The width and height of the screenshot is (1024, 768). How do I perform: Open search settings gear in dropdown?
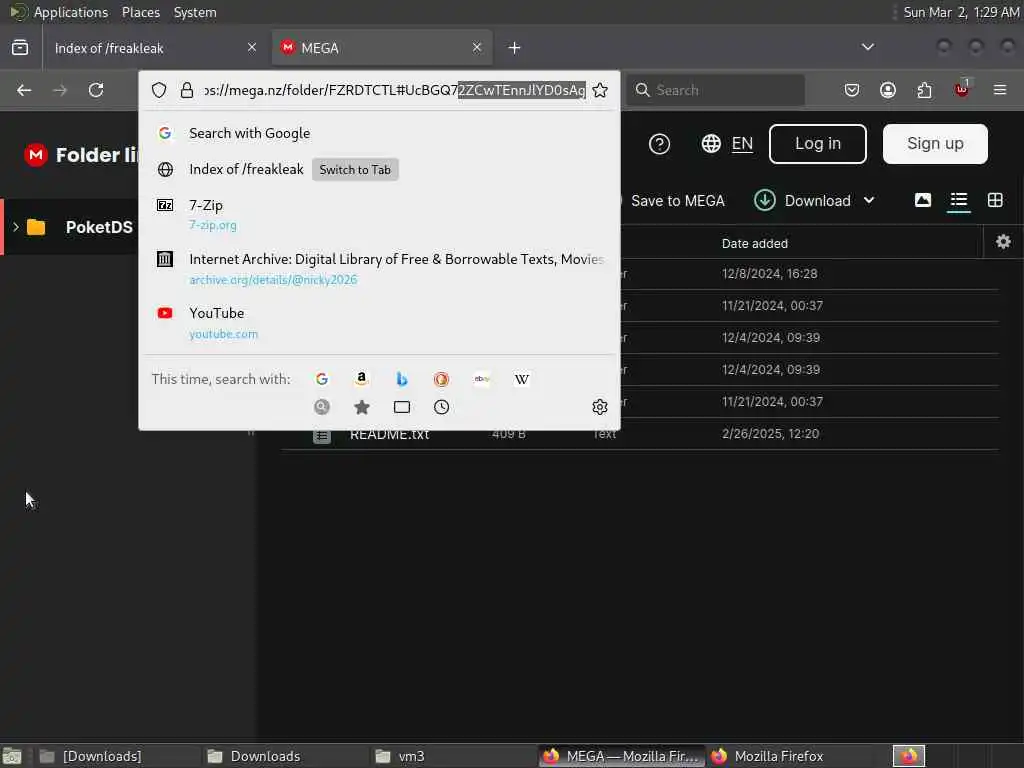(x=600, y=408)
